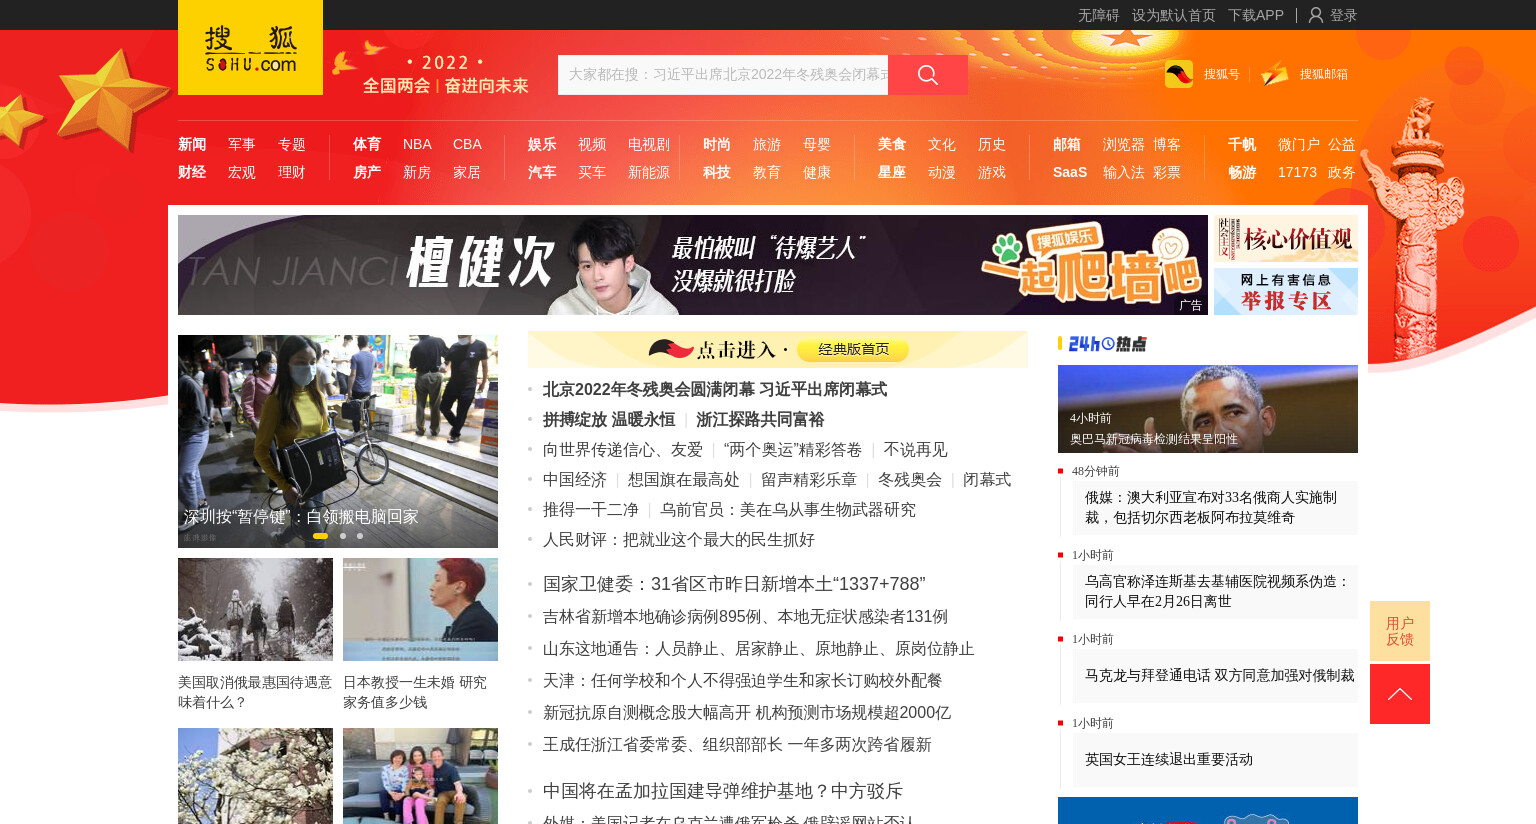Open 马克龙与拜登通电话 news card
The width and height of the screenshot is (1536, 824).
click(1215, 675)
